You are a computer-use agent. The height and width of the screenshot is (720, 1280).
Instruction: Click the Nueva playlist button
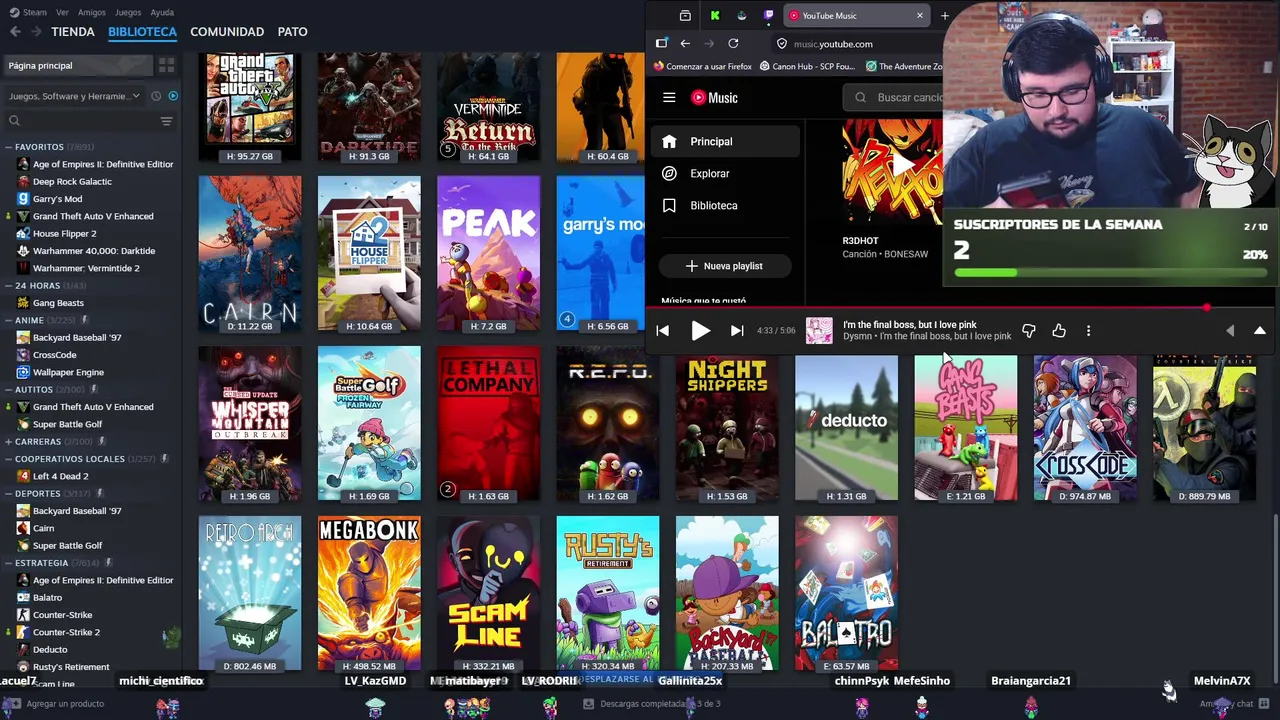[724, 266]
